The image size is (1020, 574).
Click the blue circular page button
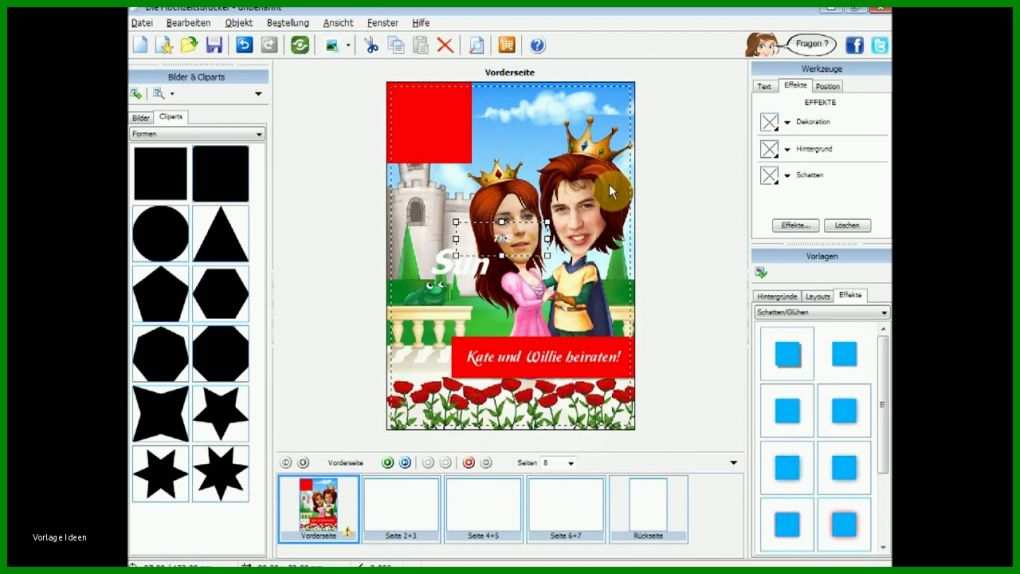pyautogui.click(x=405, y=463)
